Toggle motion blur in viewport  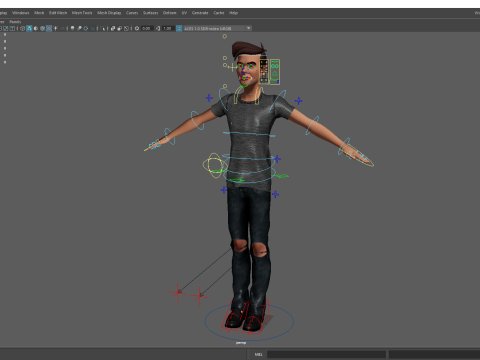click(x=79, y=28)
